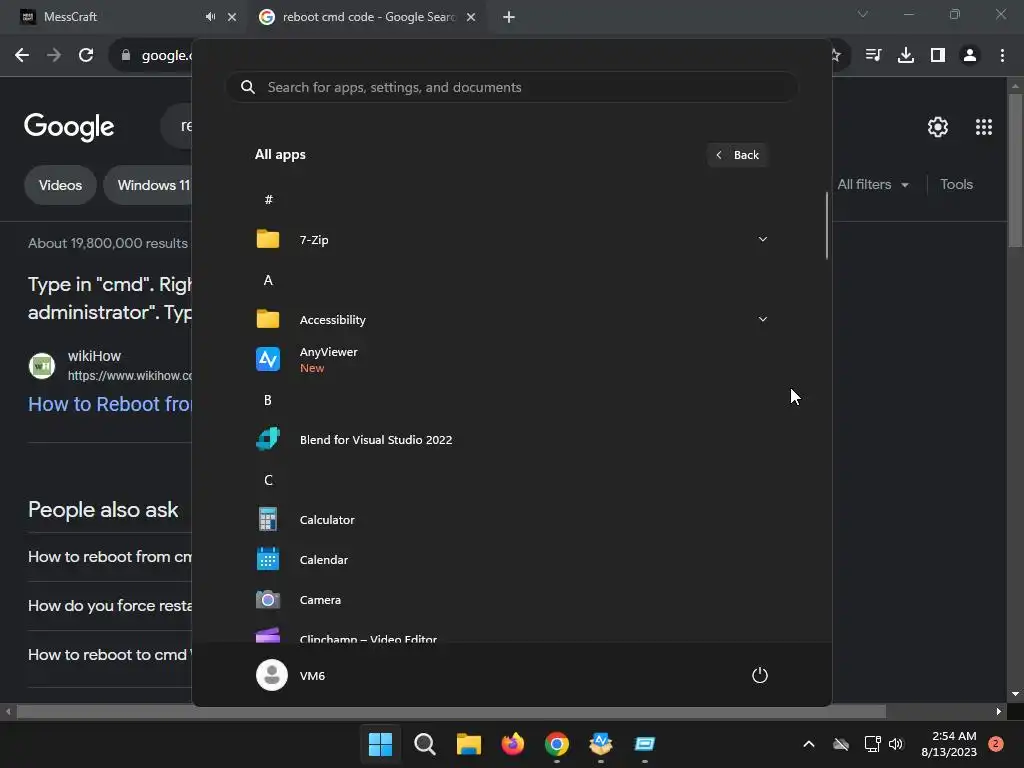Go forward in Chrome
Screen dimensions: 1024x768
[x=54, y=56]
